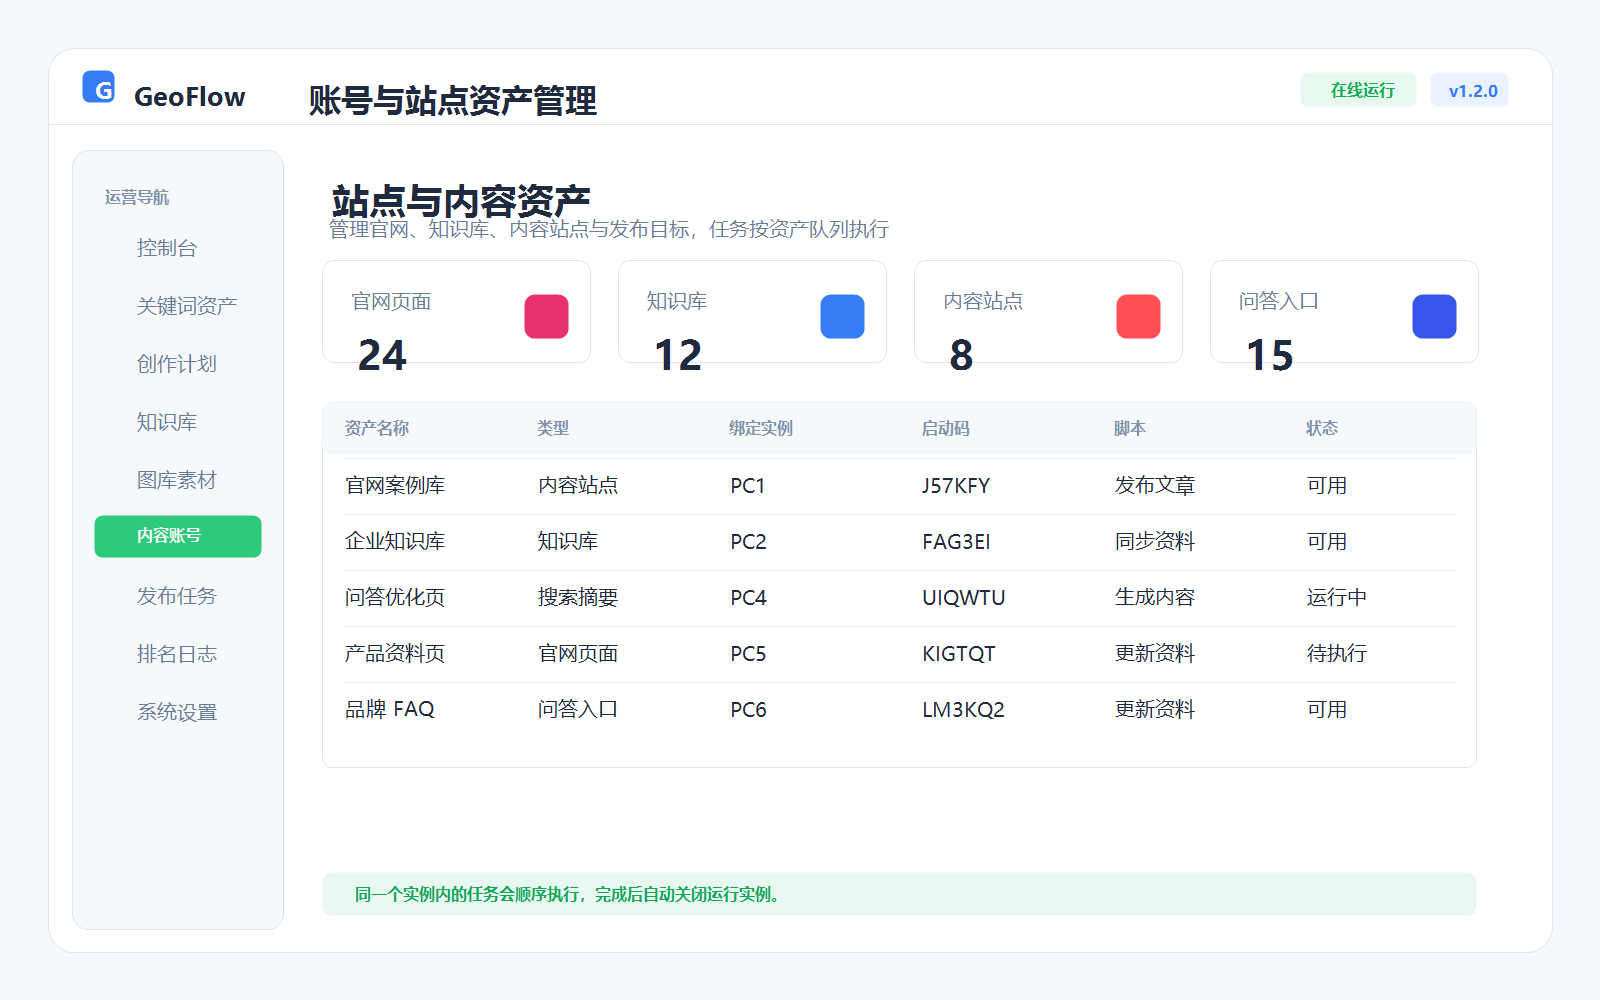Select the 企业知识库 asset name
The width and height of the screenshot is (1600, 1000).
pyautogui.click(x=395, y=542)
